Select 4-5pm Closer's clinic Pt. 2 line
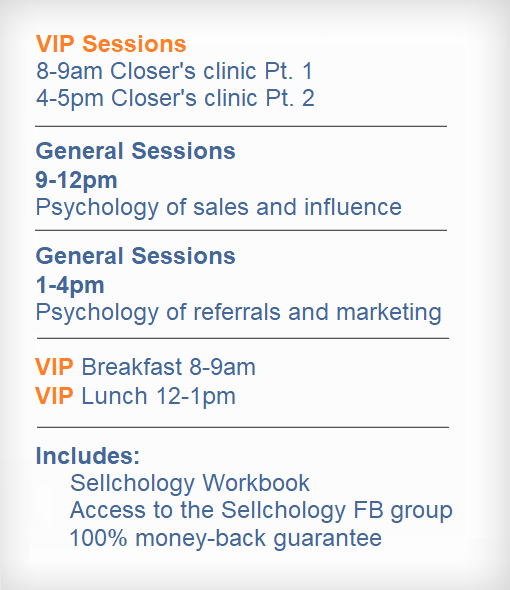This screenshot has width=510, height=590. tap(175, 98)
